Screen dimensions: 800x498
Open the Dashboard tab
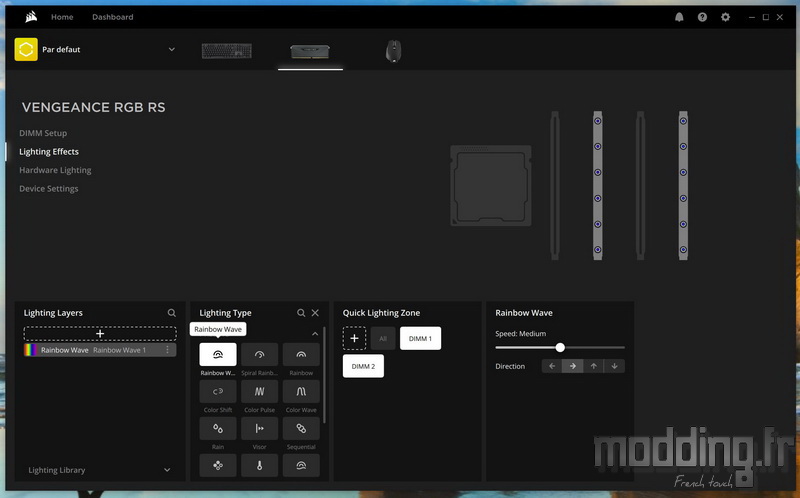(x=113, y=17)
